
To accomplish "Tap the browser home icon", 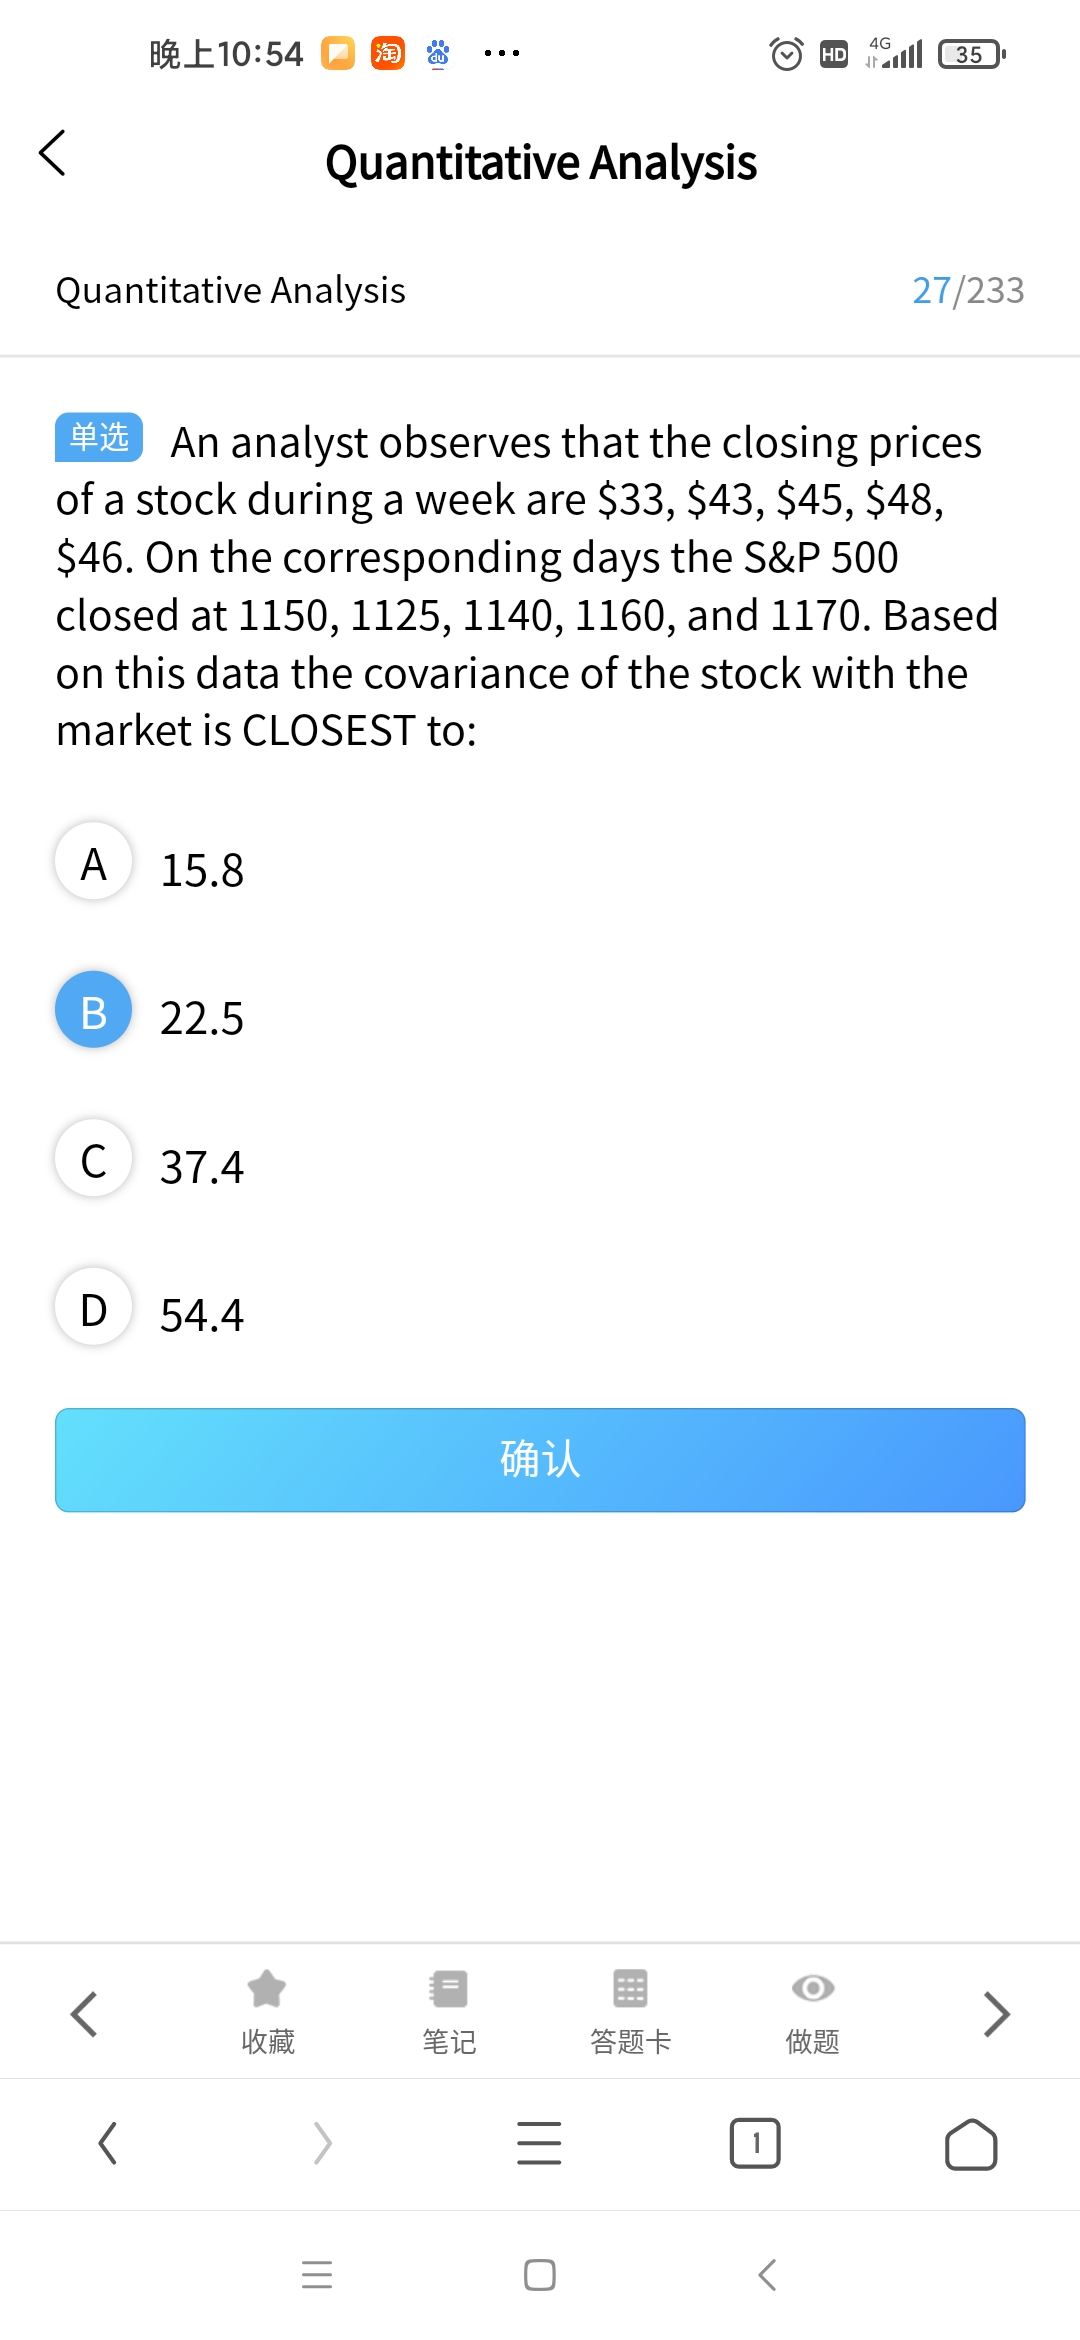I will [x=970, y=2143].
